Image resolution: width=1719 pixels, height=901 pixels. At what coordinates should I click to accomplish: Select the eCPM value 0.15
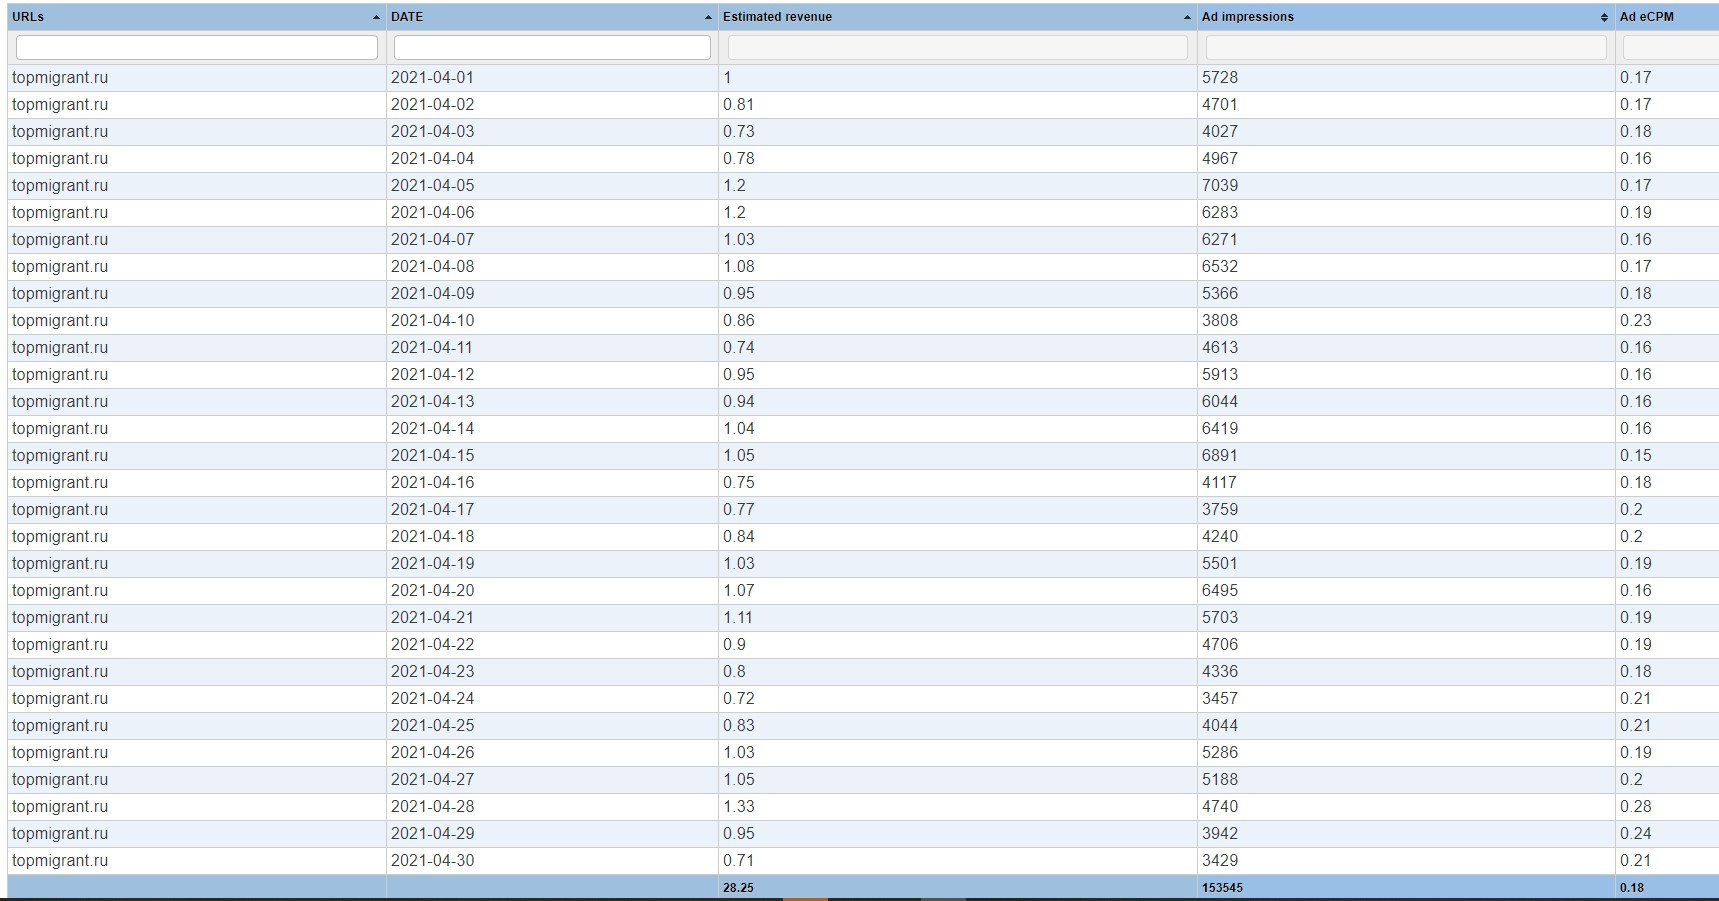[x=1636, y=456]
